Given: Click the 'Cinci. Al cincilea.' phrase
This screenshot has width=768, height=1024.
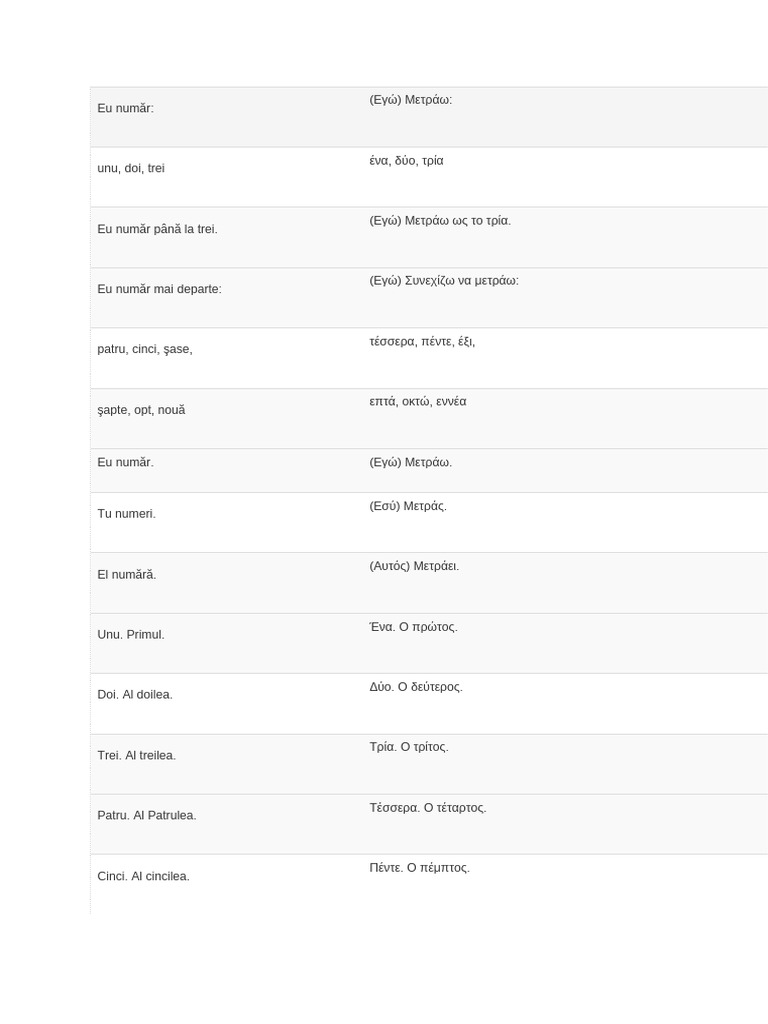Looking at the screenshot, I should 144,876.
